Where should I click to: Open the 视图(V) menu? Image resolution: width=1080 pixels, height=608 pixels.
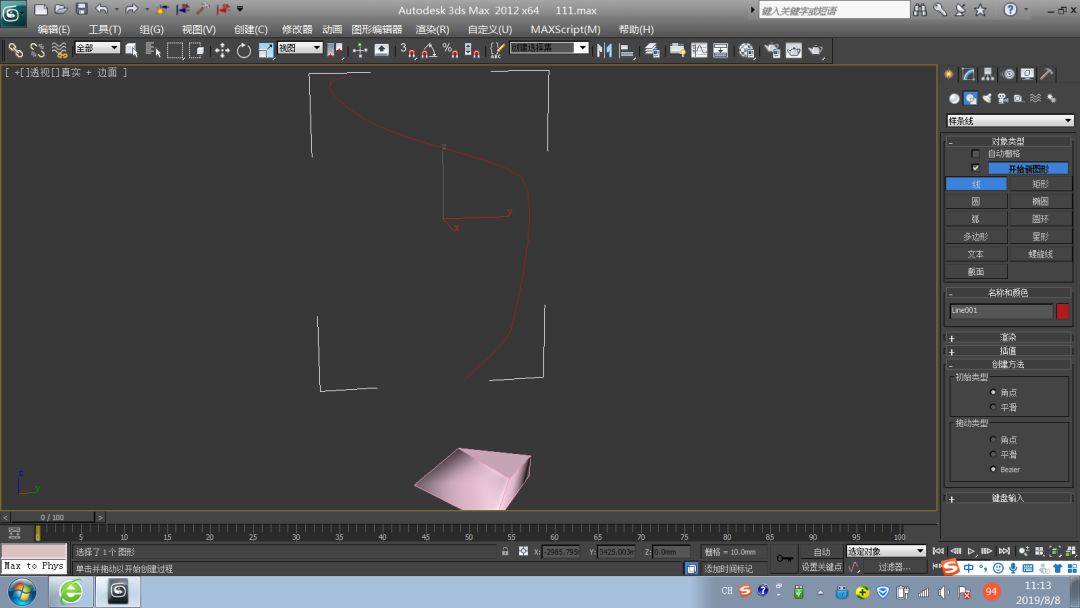click(198, 30)
